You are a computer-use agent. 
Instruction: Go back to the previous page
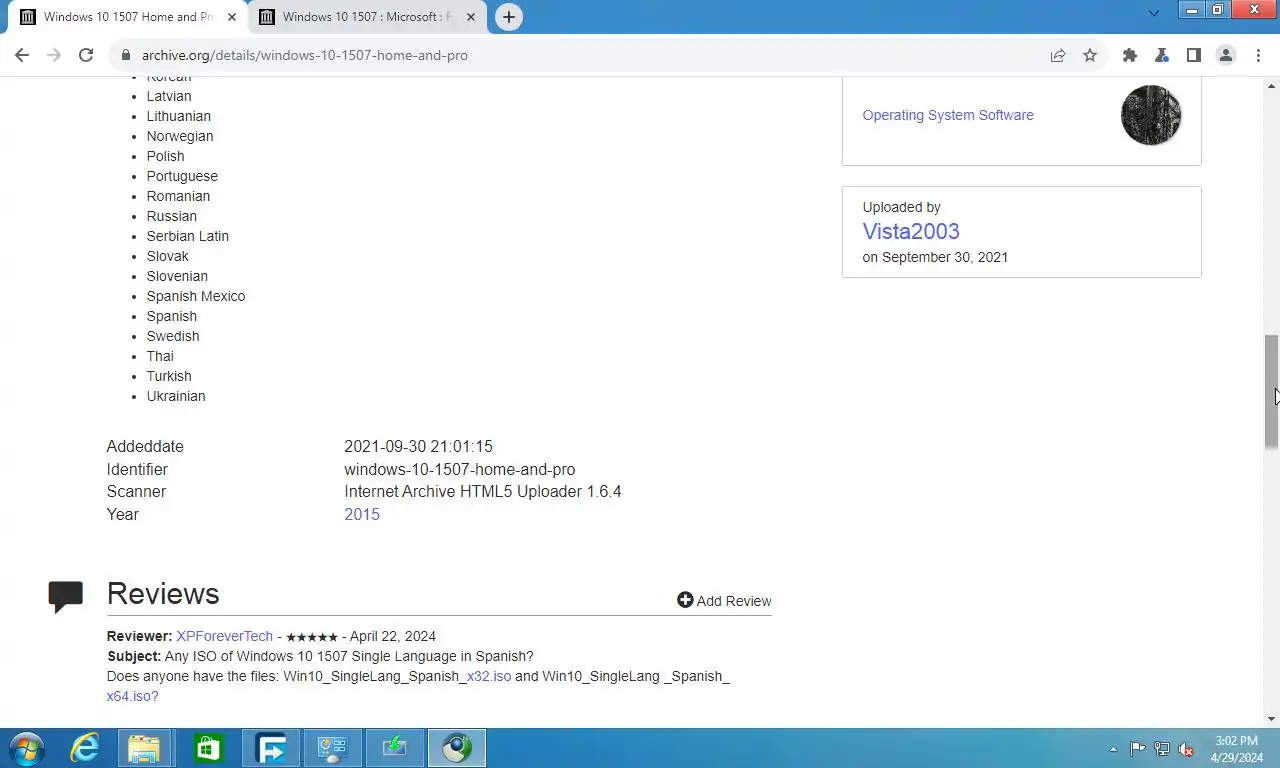[22, 55]
